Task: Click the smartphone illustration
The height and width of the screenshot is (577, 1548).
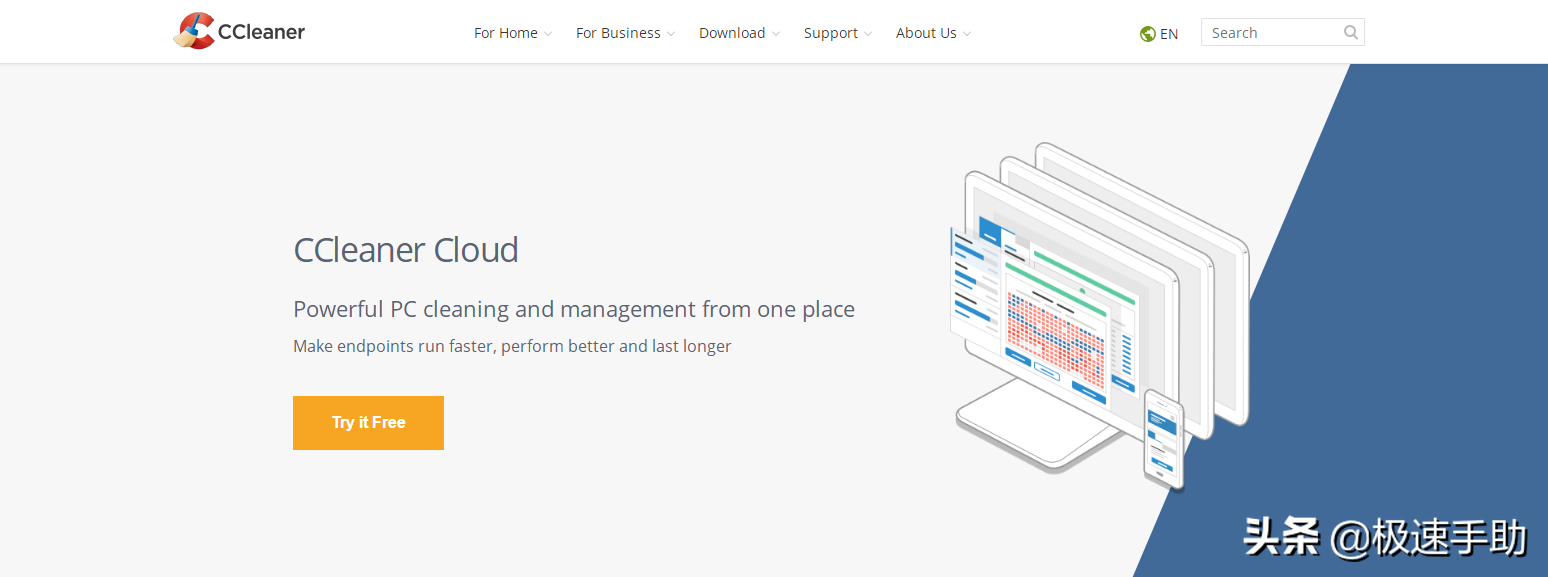Action: point(1164,440)
